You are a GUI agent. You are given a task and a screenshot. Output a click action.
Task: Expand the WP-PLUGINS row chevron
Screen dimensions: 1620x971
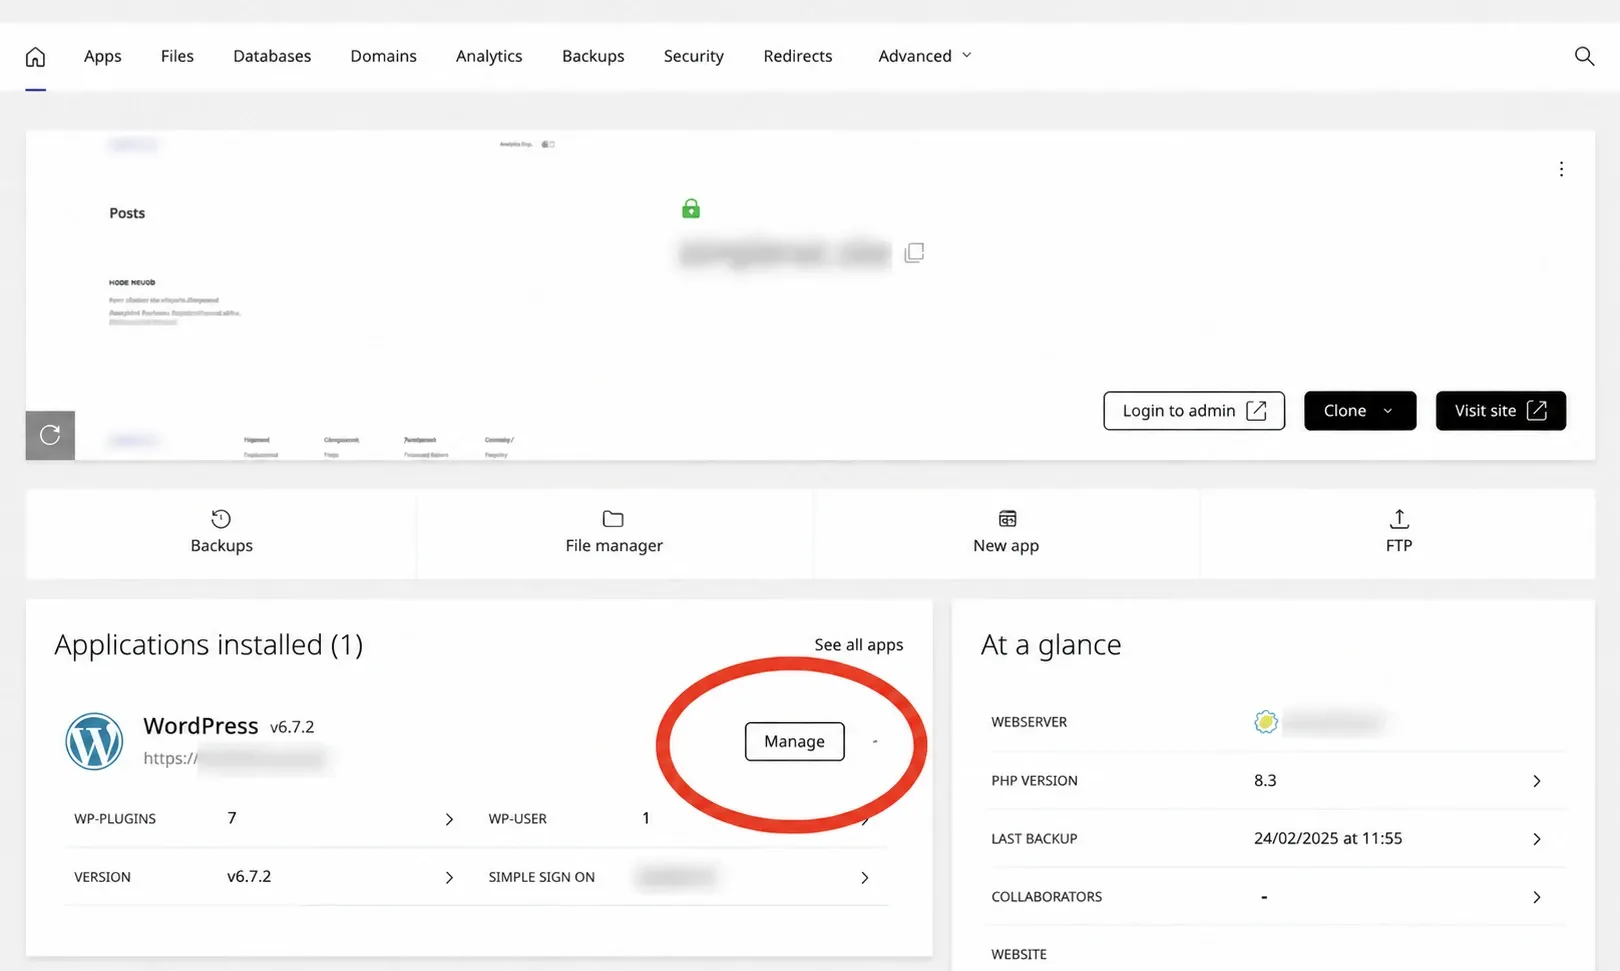[449, 819]
